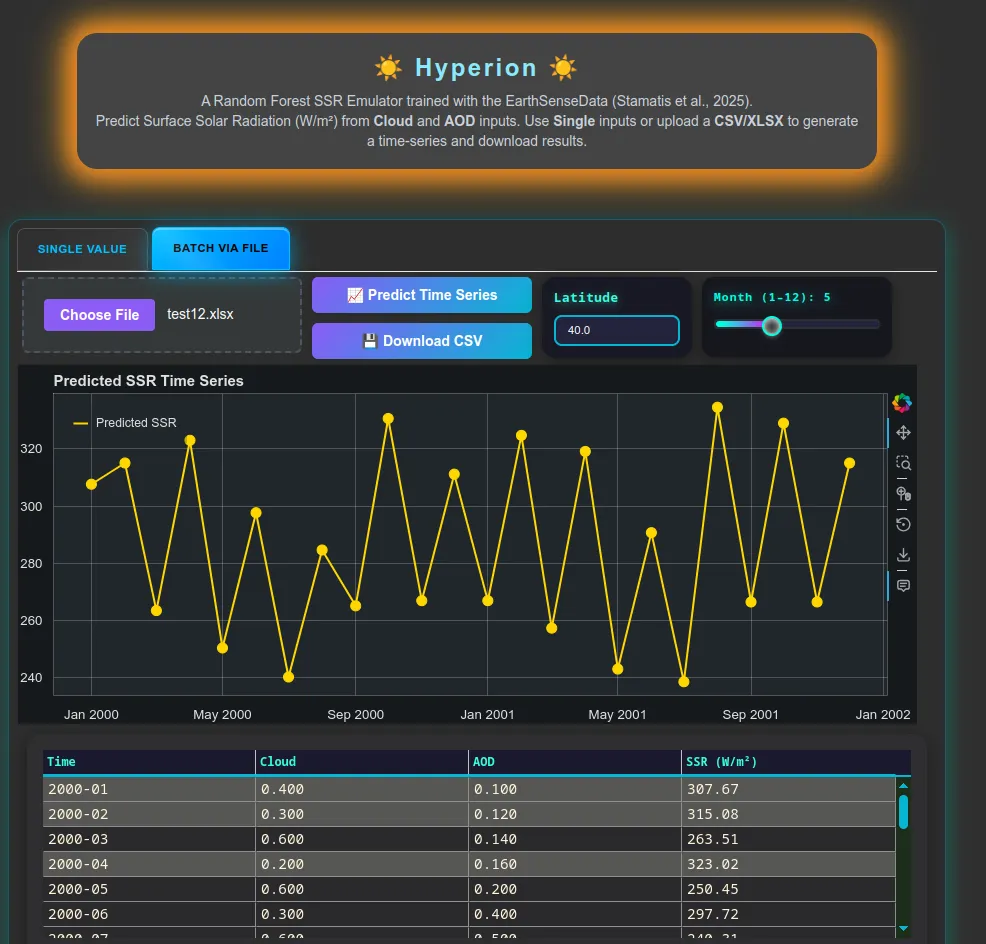
Task: Click the Bokeh logo icon
Action: click(902, 403)
